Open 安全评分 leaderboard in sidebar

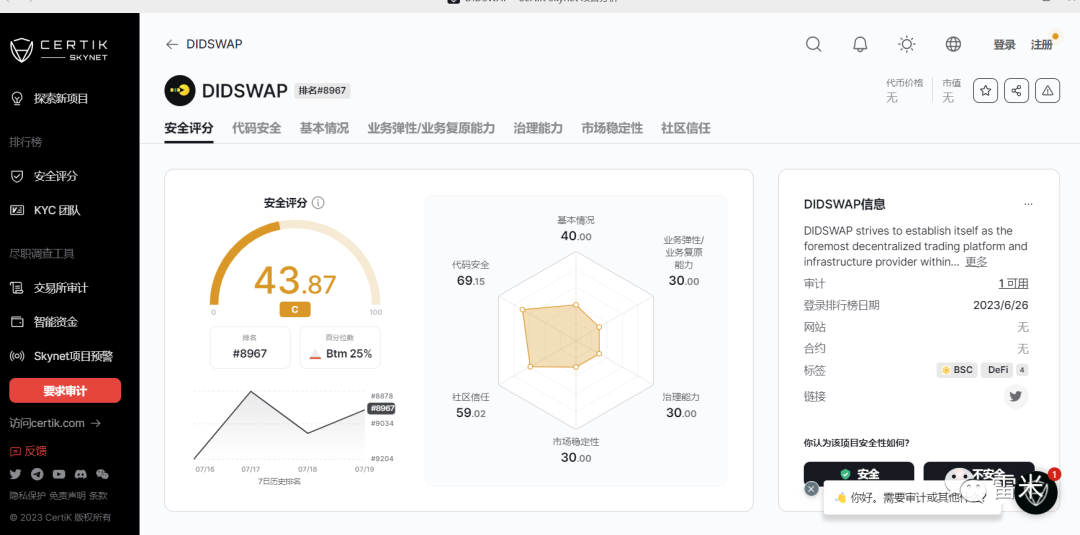click(55, 176)
